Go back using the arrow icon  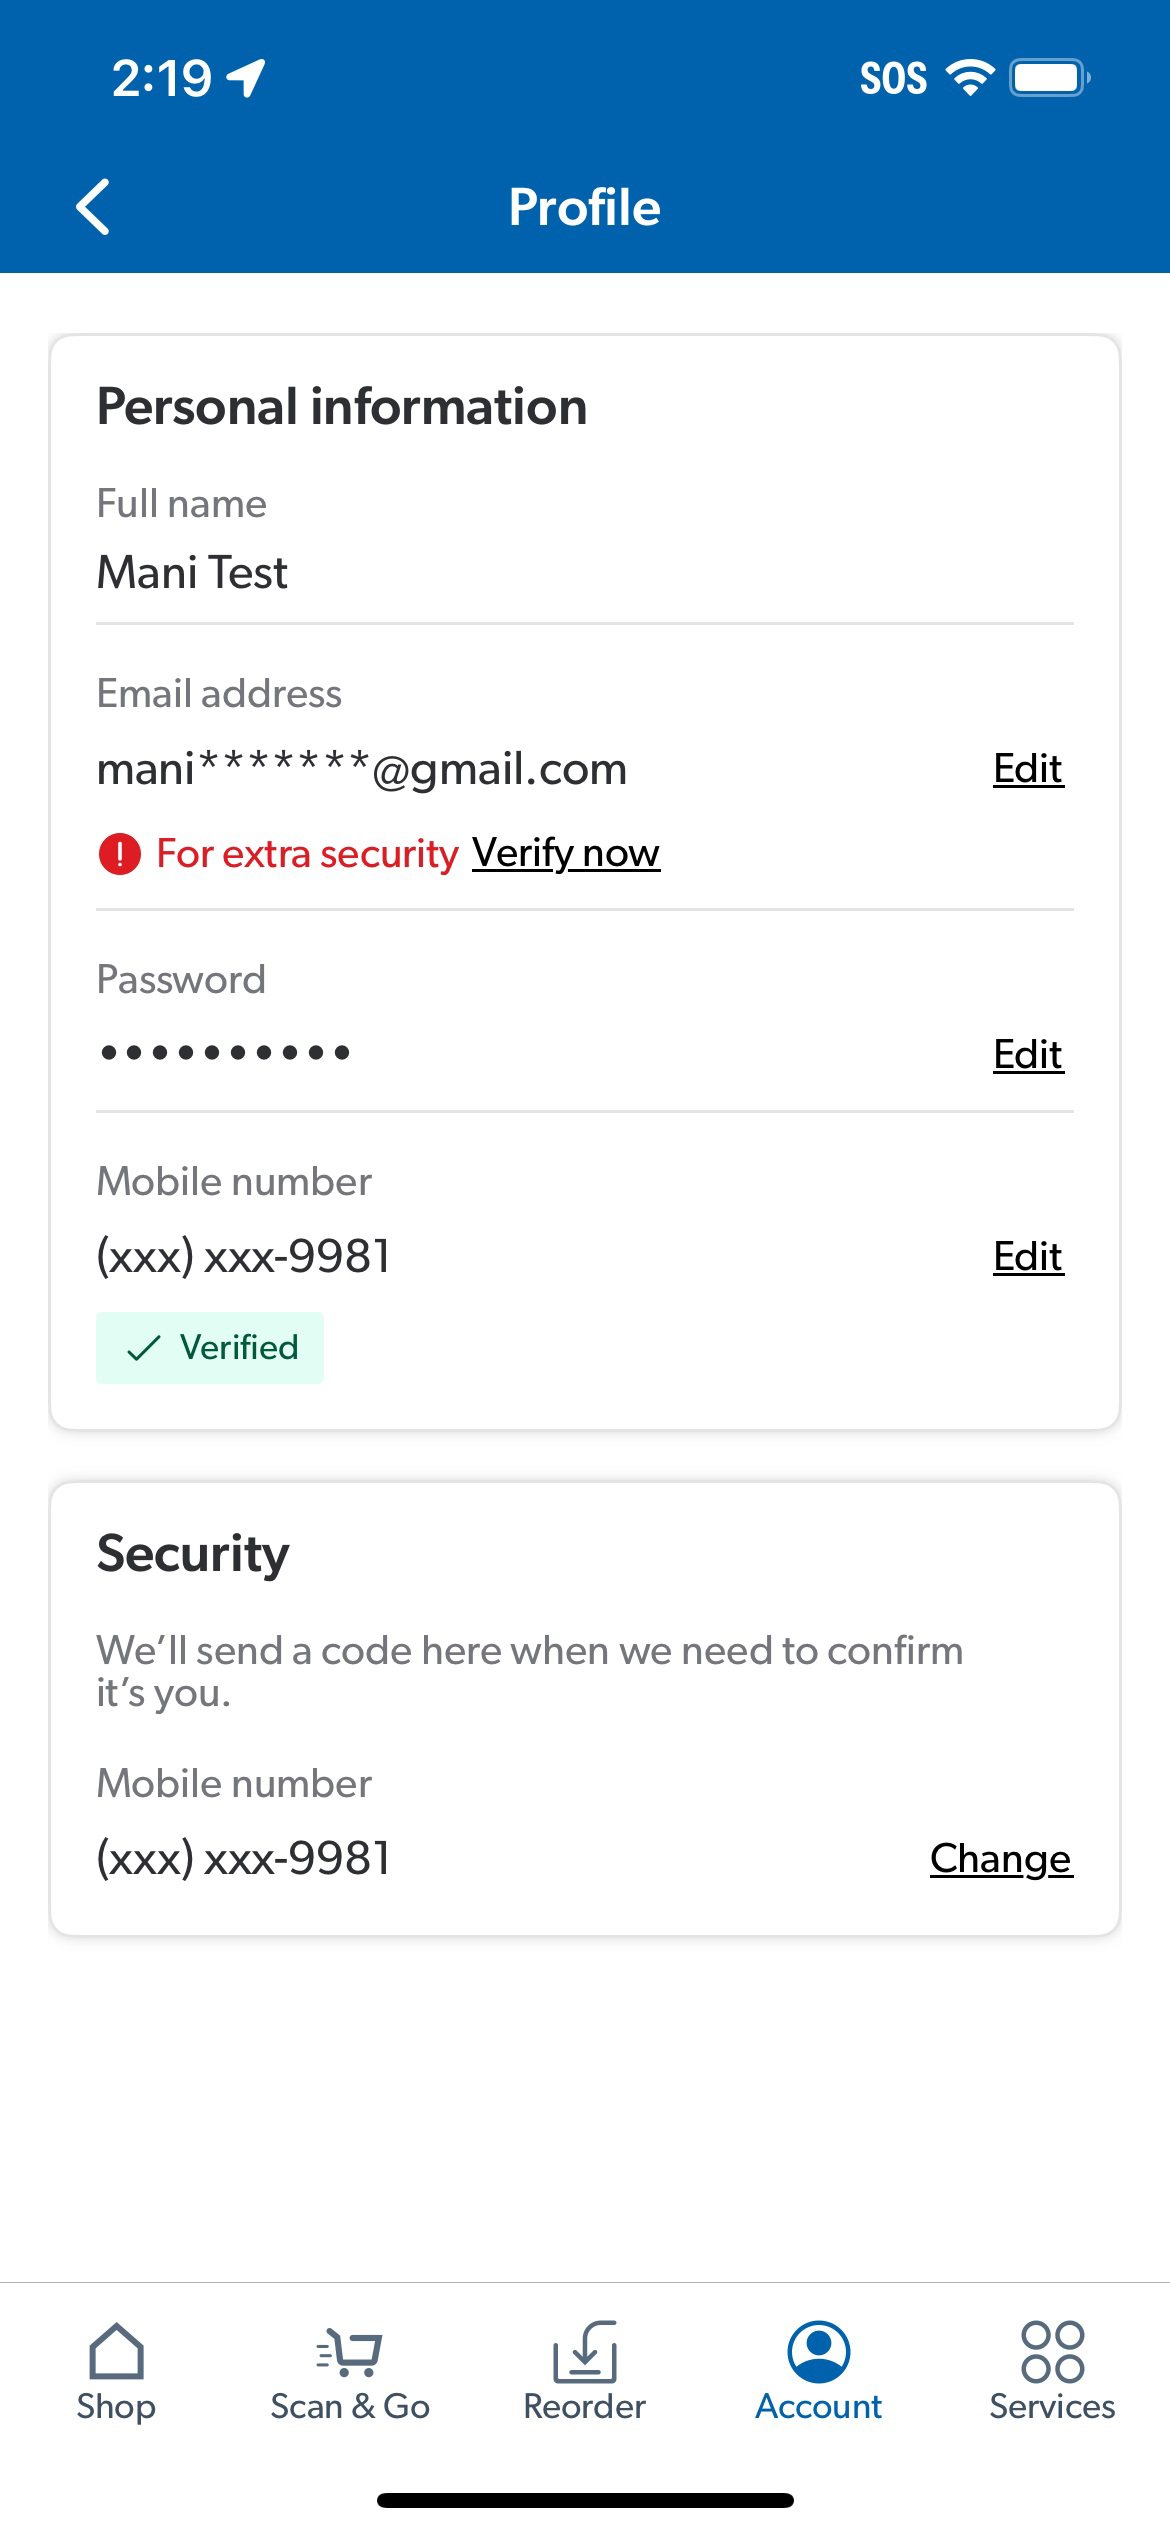93,207
